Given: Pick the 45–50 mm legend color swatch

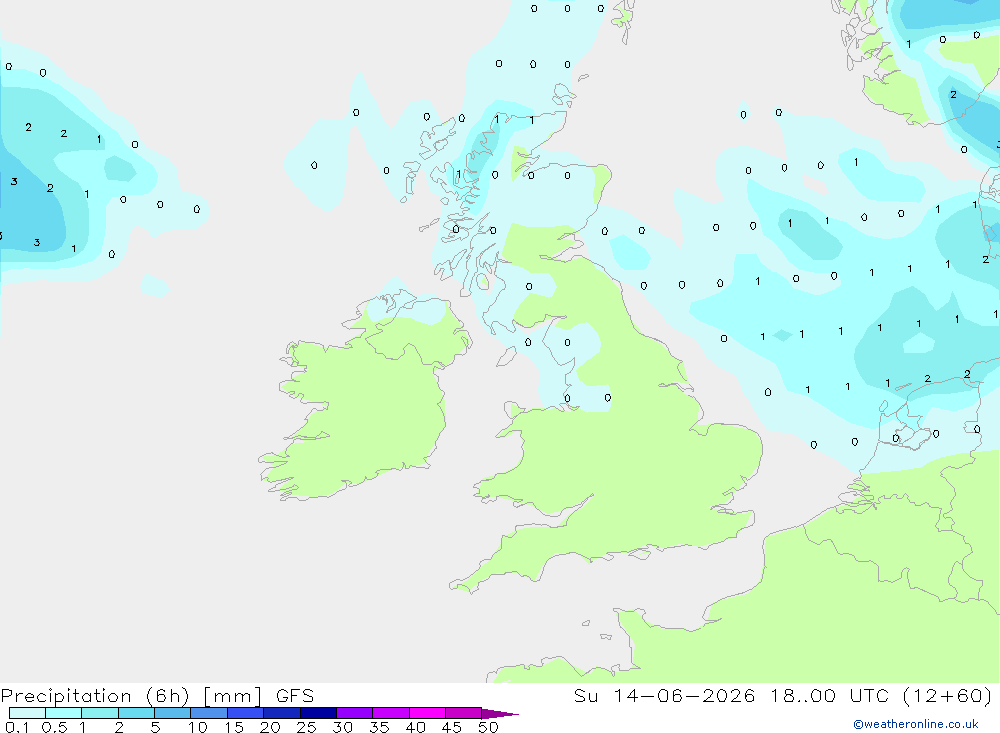Looking at the screenshot, I should click(x=464, y=713).
